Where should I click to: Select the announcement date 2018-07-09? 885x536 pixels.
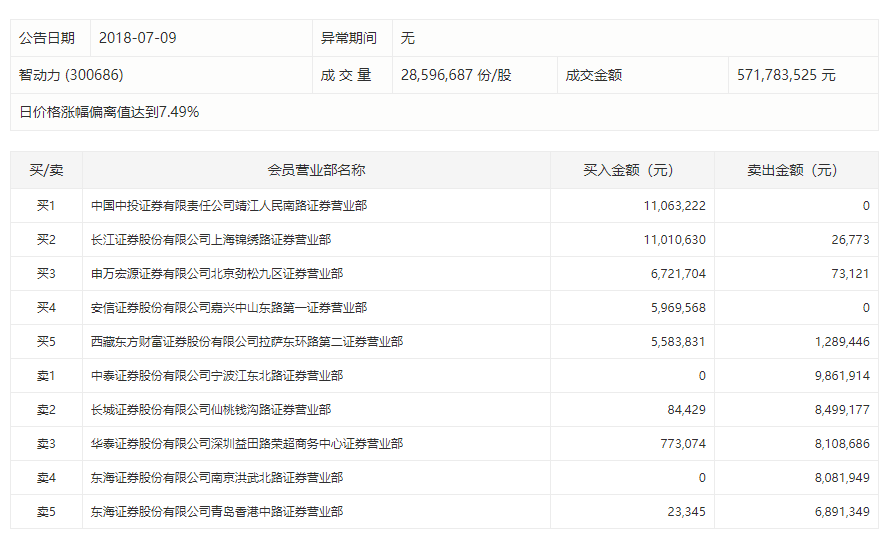137,38
